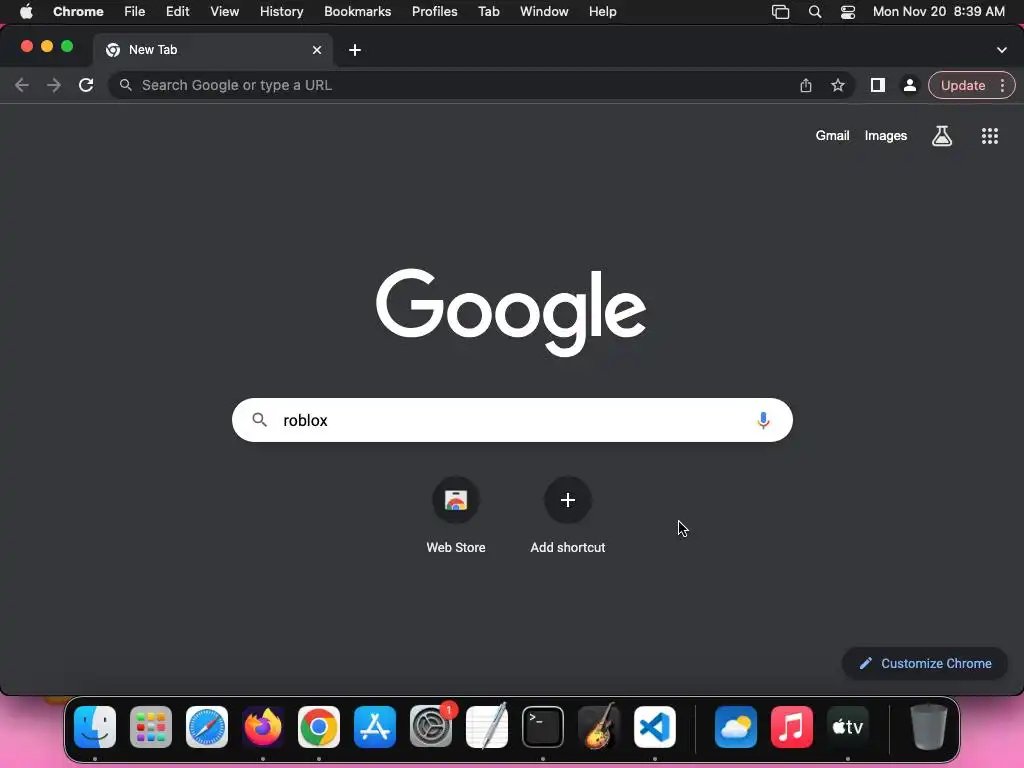Open Google apps grid
Image resolution: width=1024 pixels, height=768 pixels.
click(x=990, y=136)
